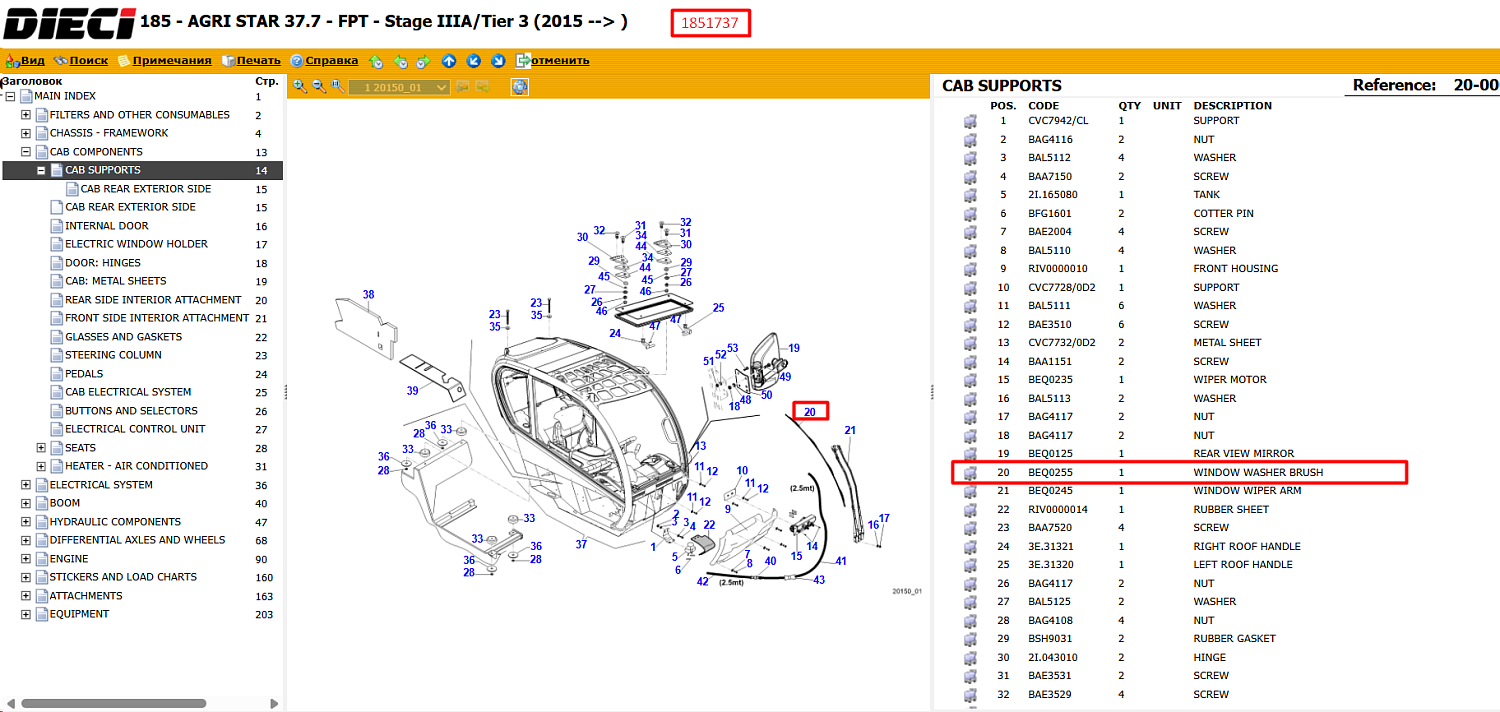Image resolution: width=1500 pixels, height=712 pixels.
Task: Expand HEATER - AIR CONDITIONED node
Action: 41,466
